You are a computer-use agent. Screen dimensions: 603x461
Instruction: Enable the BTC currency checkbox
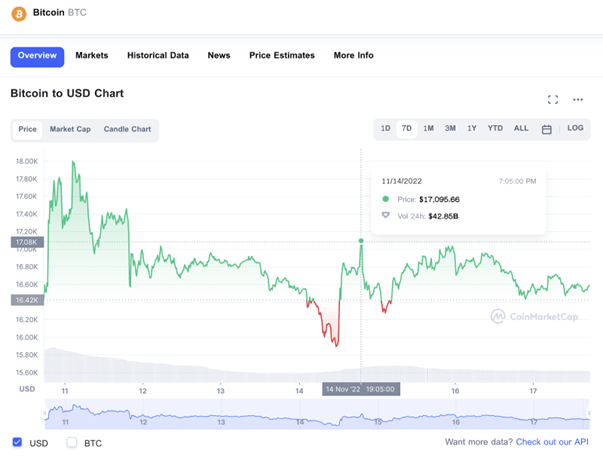pyautogui.click(x=72, y=442)
